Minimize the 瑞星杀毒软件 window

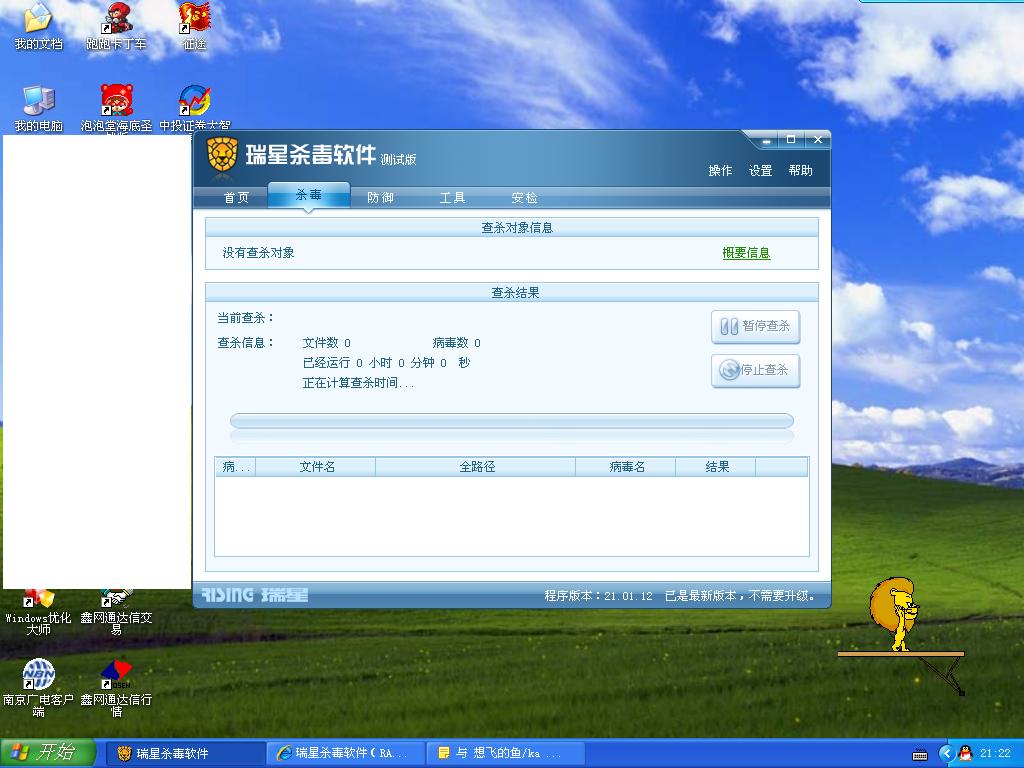click(766, 140)
